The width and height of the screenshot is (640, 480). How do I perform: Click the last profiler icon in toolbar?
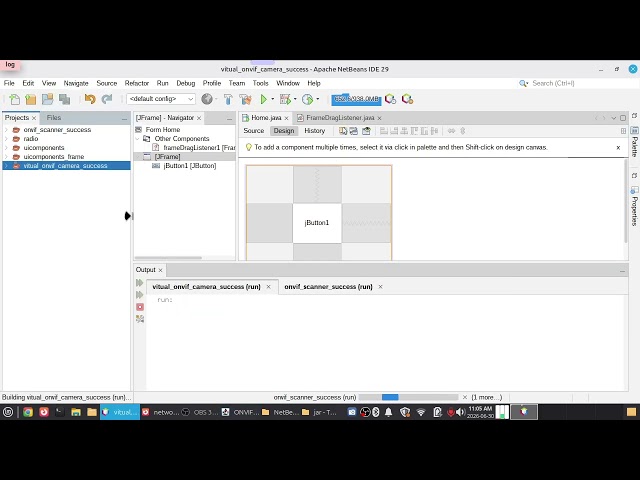(x=407, y=99)
